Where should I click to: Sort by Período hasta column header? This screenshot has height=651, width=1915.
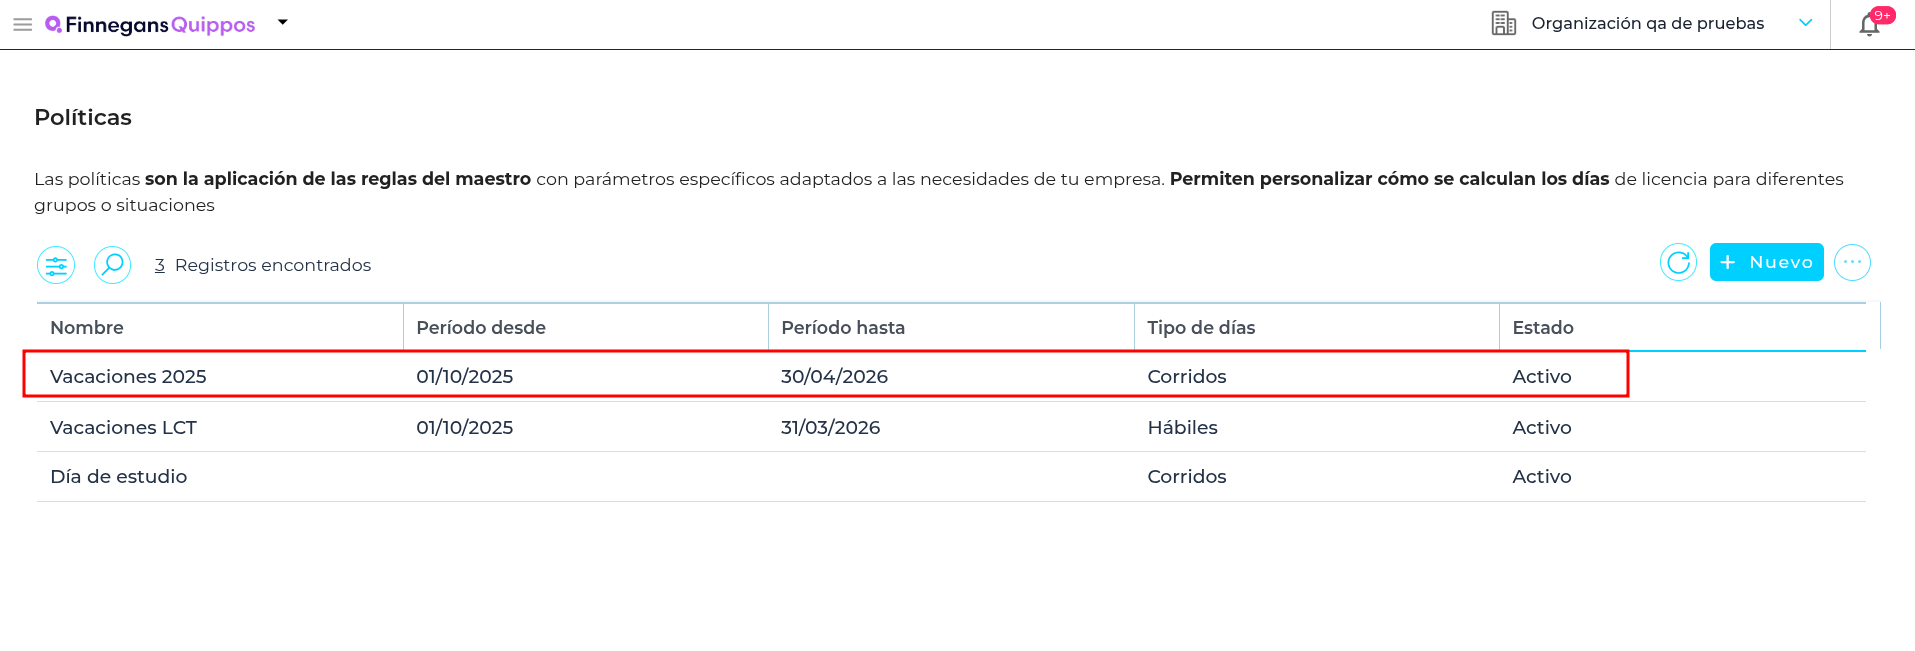point(843,328)
